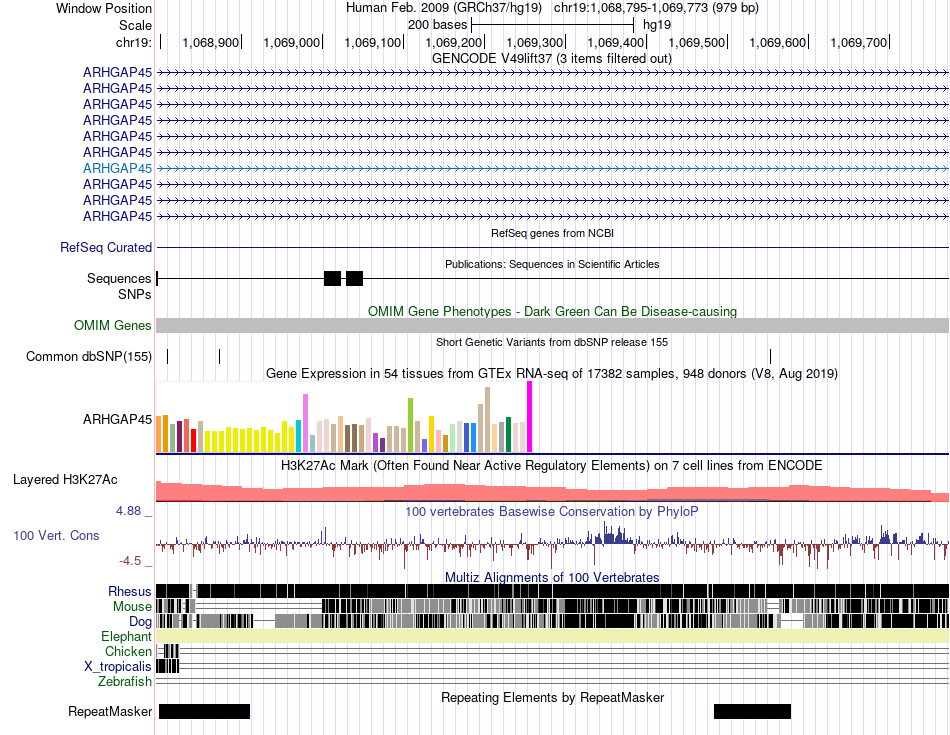
Task: Open OMIM Gene Phenotypes track title
Action: tap(552, 311)
